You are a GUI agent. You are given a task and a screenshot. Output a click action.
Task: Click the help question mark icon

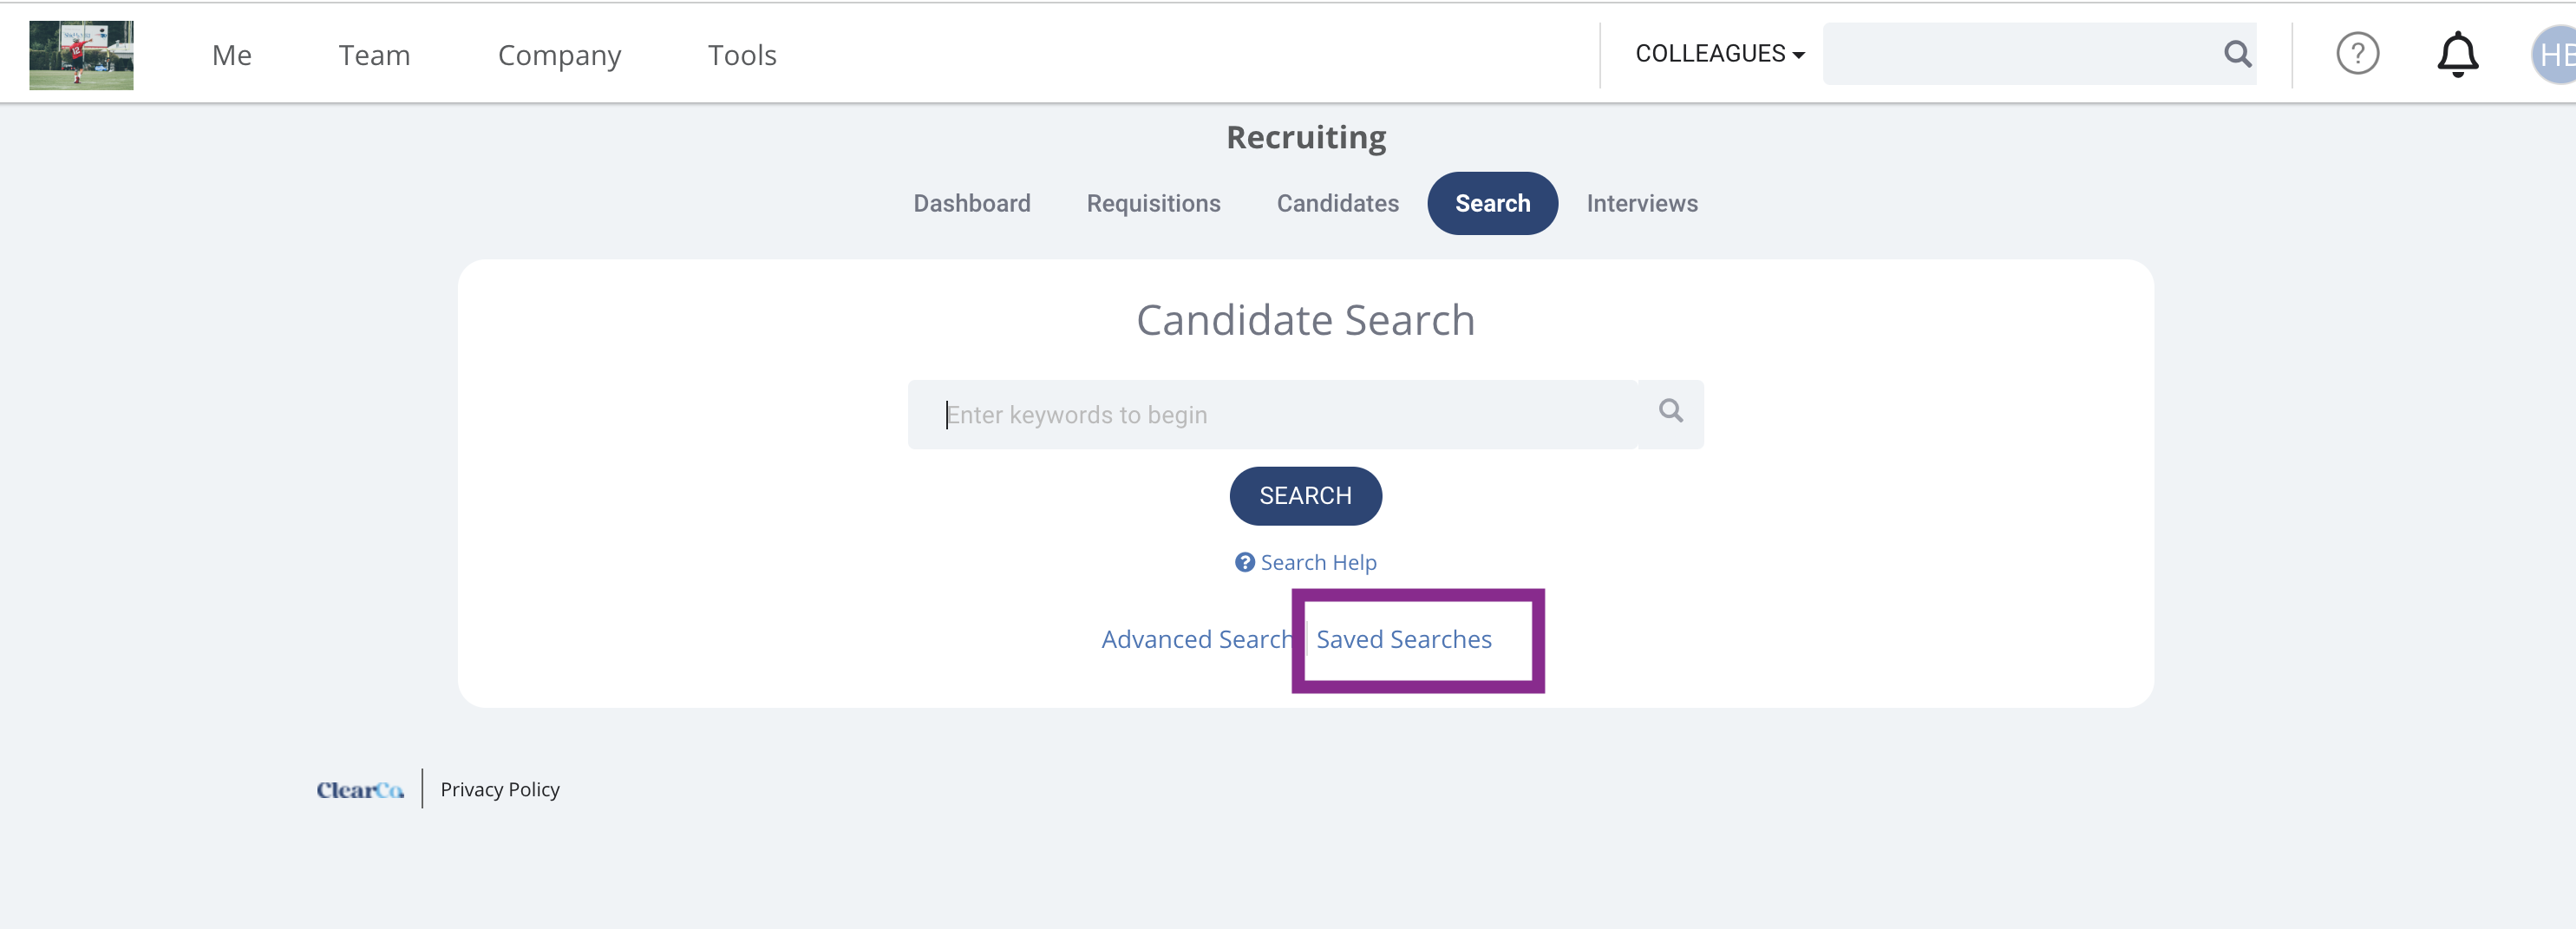click(2357, 53)
